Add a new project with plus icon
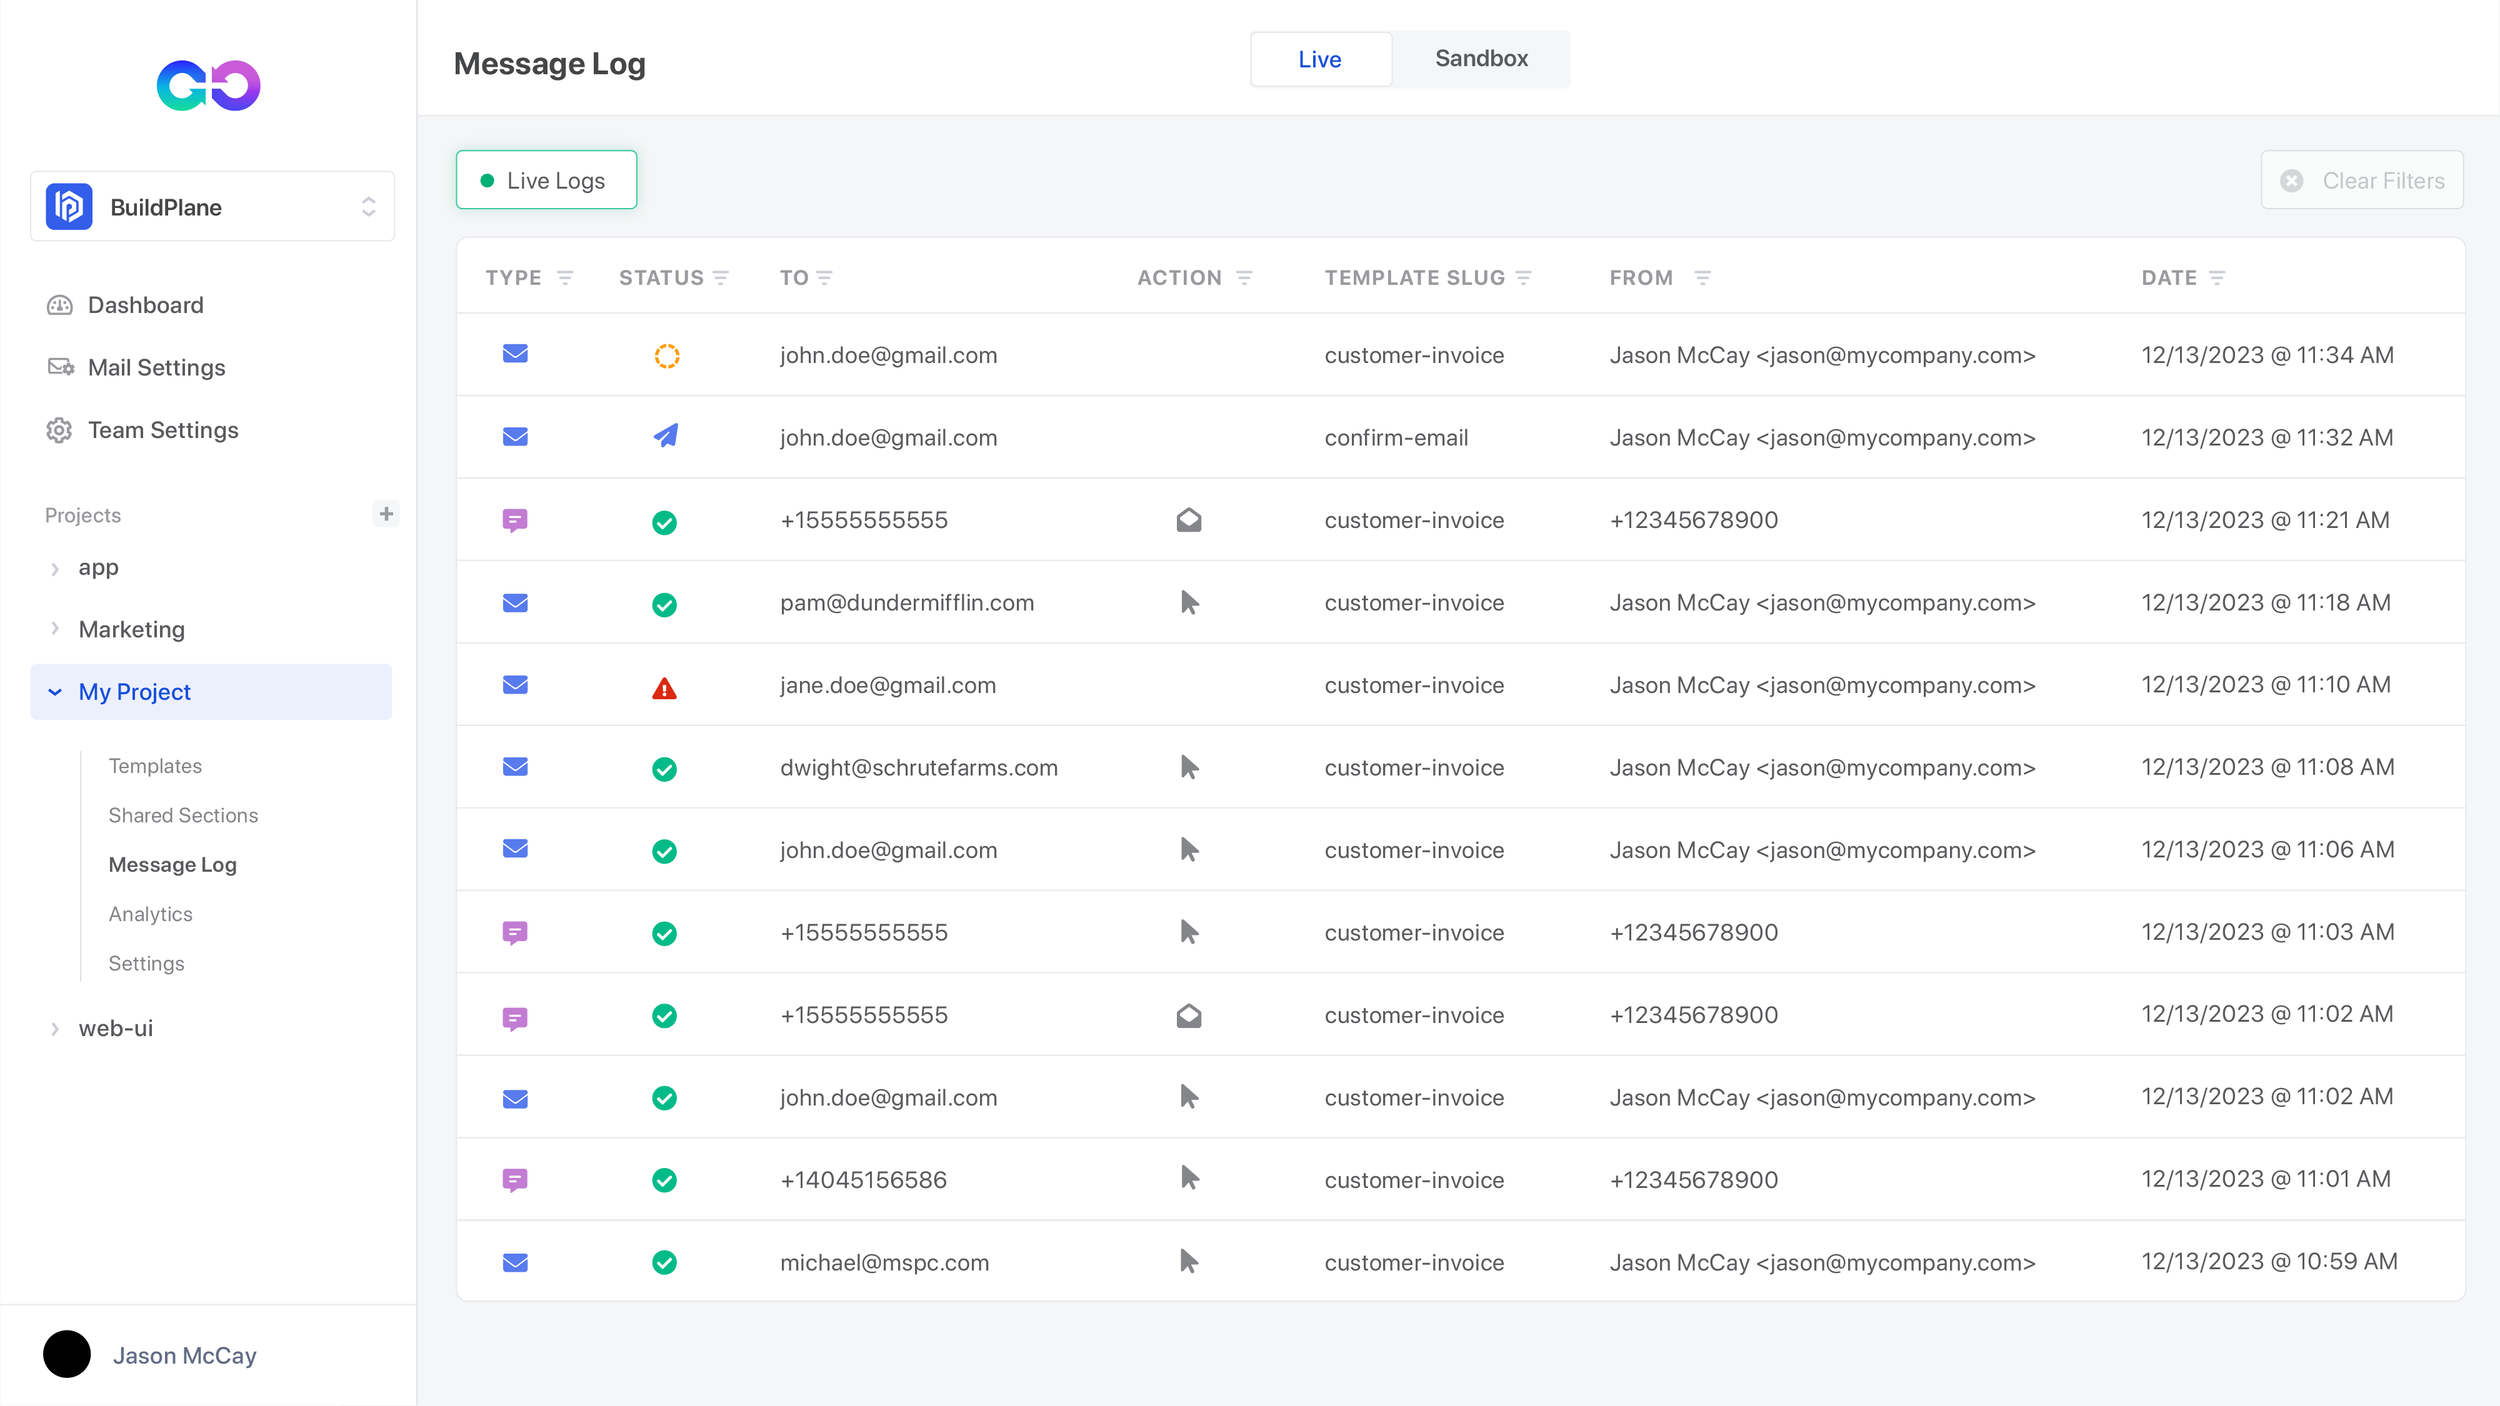Screen dimensions: 2500x1406 [x=386, y=514]
